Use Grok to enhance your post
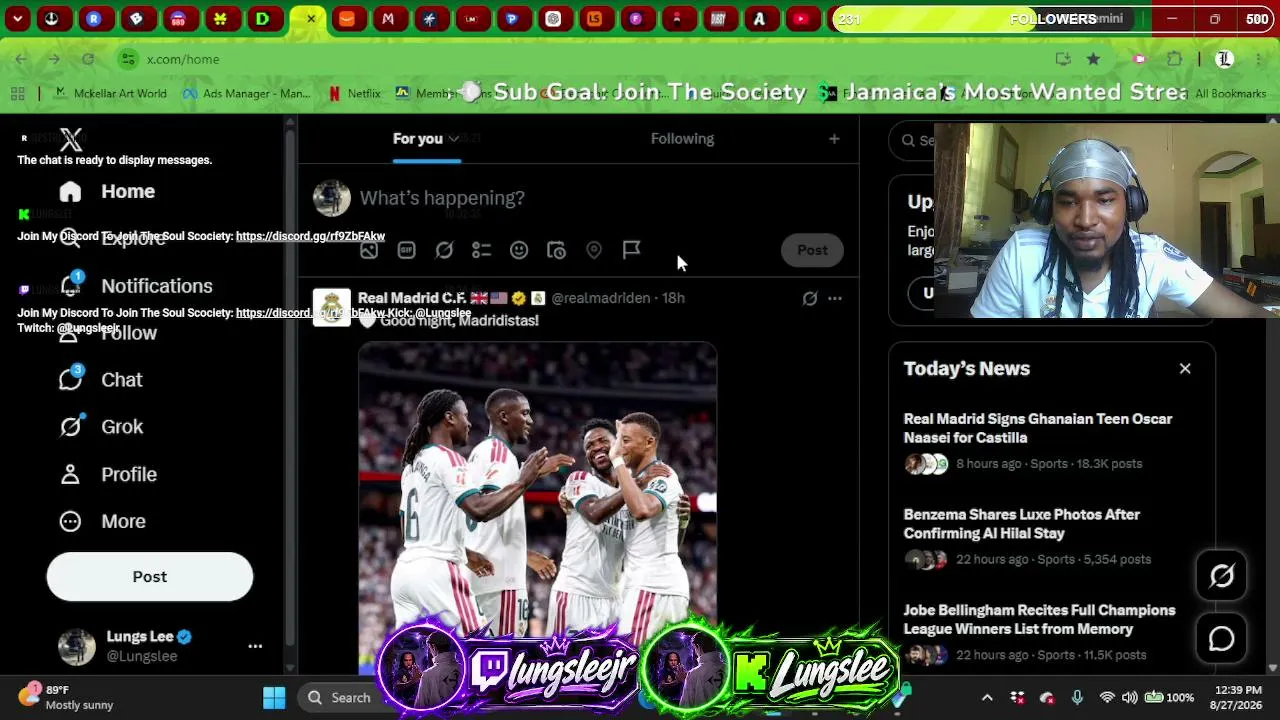This screenshot has height=720, width=1280. coord(444,250)
